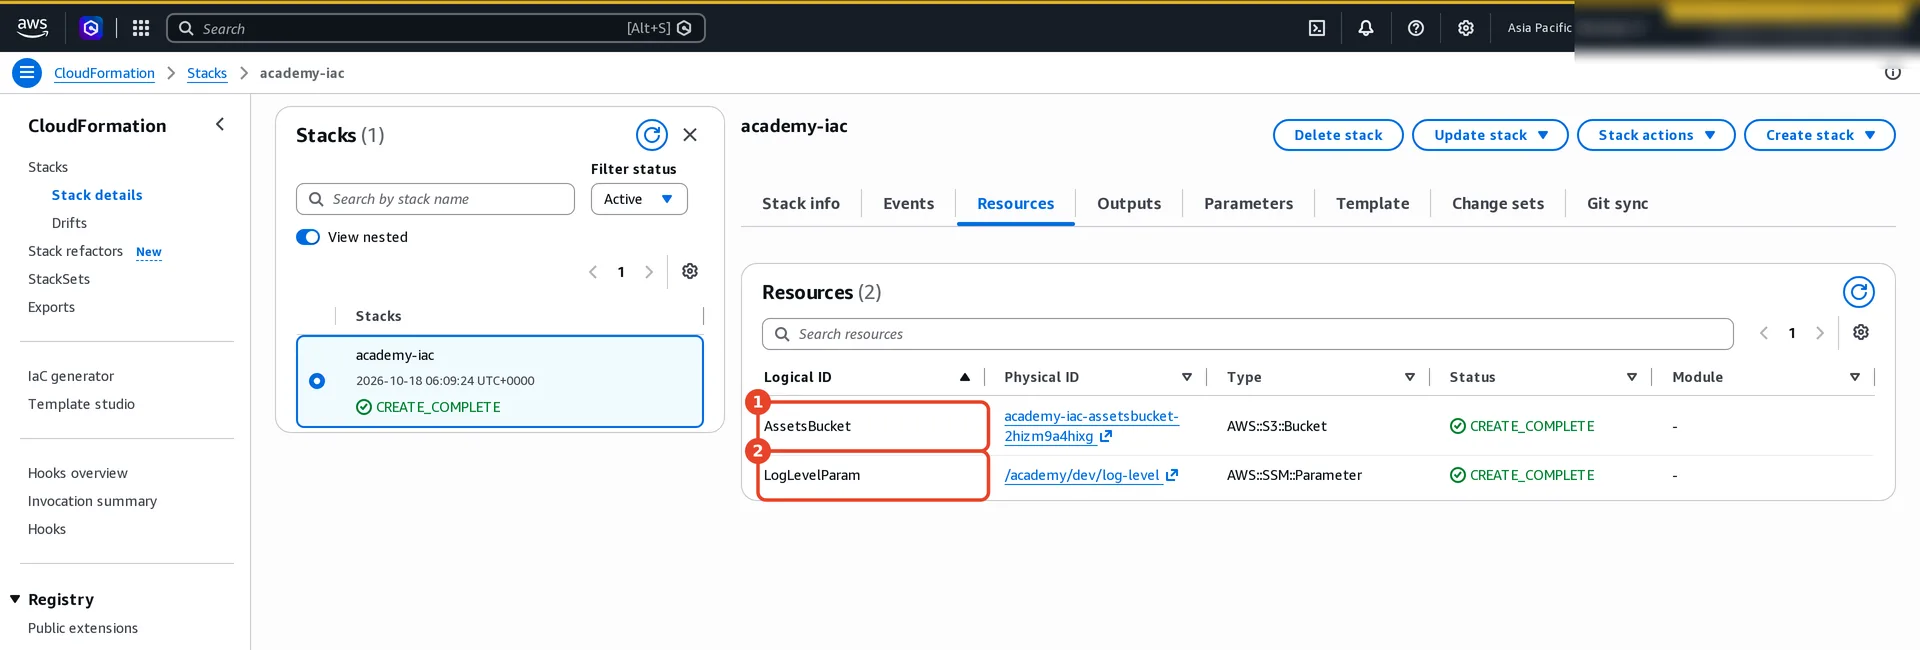The width and height of the screenshot is (1920, 650).
Task: Switch to the Outputs tab
Action: 1129,203
